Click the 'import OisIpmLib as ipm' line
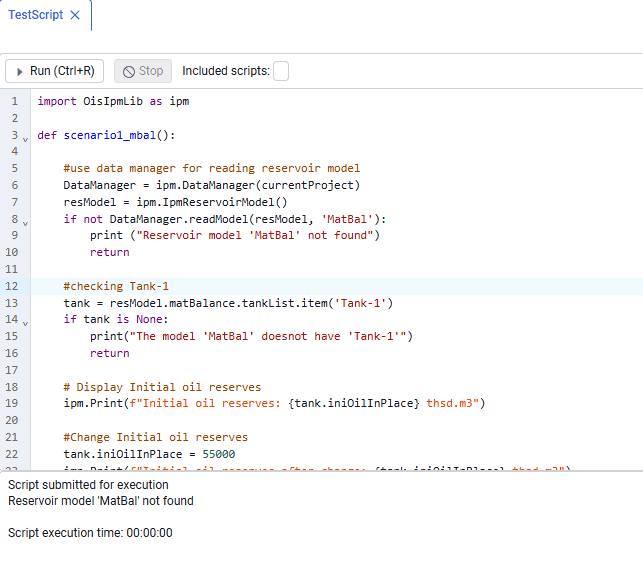This screenshot has width=643, height=568. coord(113,101)
